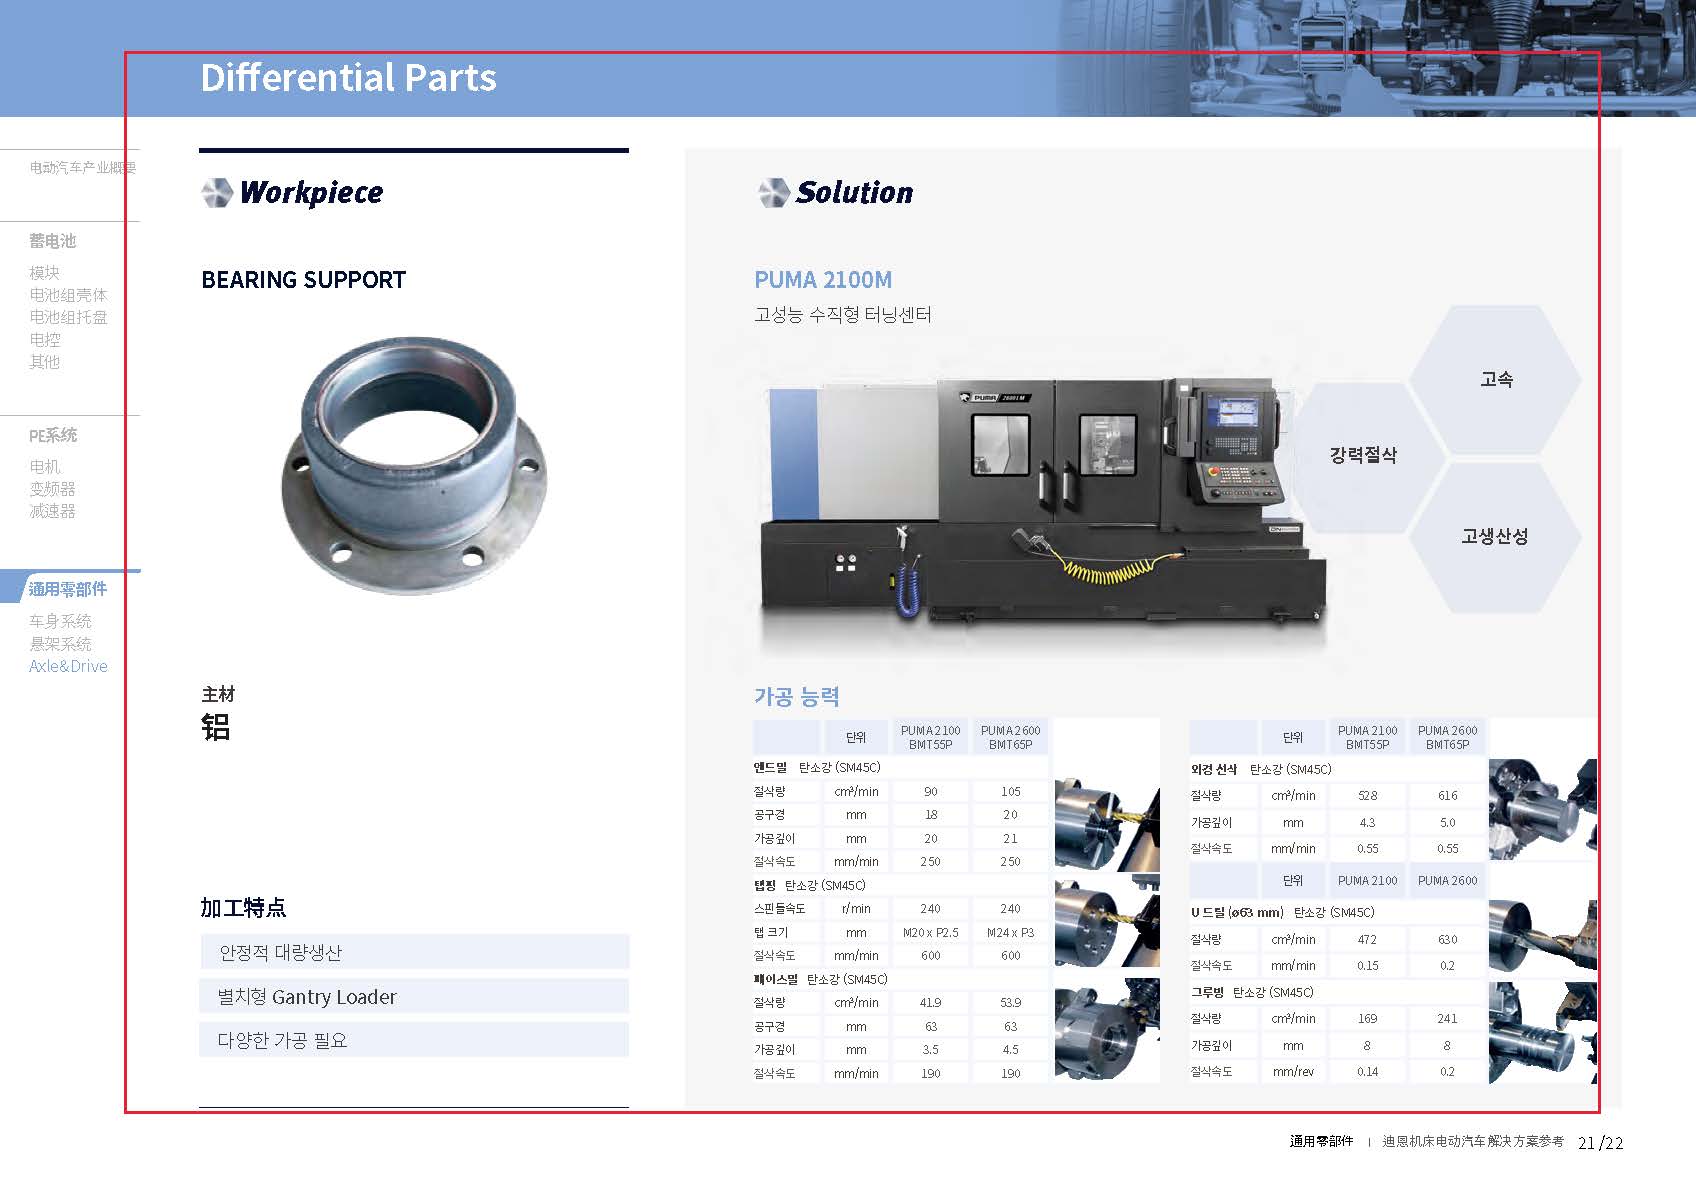Click the 가공 능력 section heading
The height and width of the screenshot is (1199, 1696).
coord(797,696)
